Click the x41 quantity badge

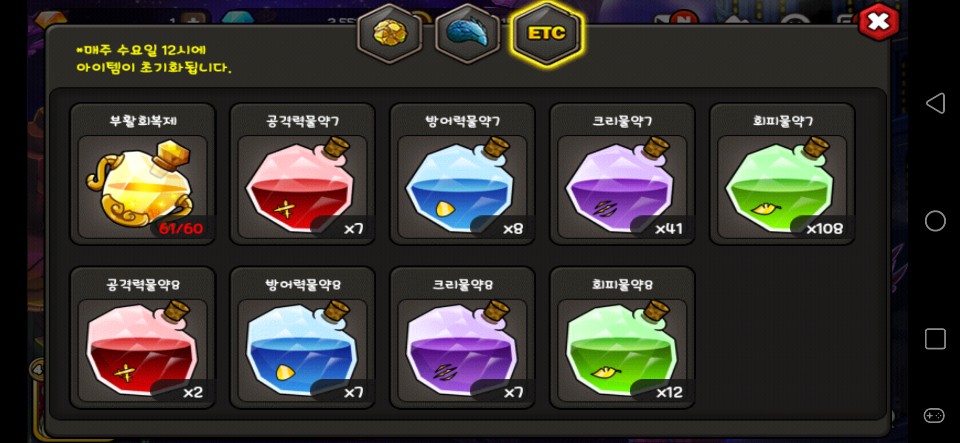[669, 229]
